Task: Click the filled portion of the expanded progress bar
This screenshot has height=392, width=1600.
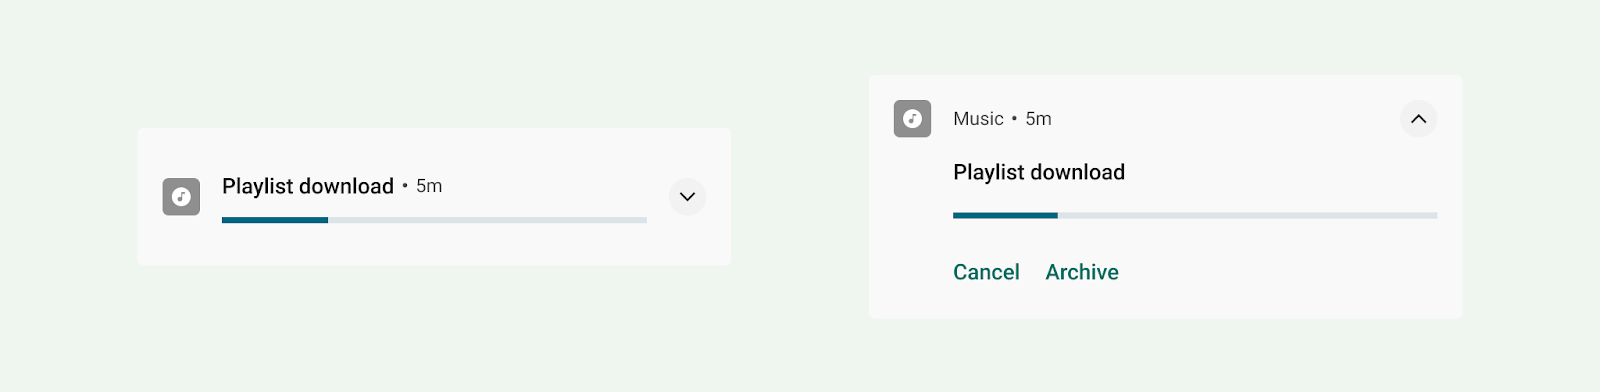Action: [1005, 215]
